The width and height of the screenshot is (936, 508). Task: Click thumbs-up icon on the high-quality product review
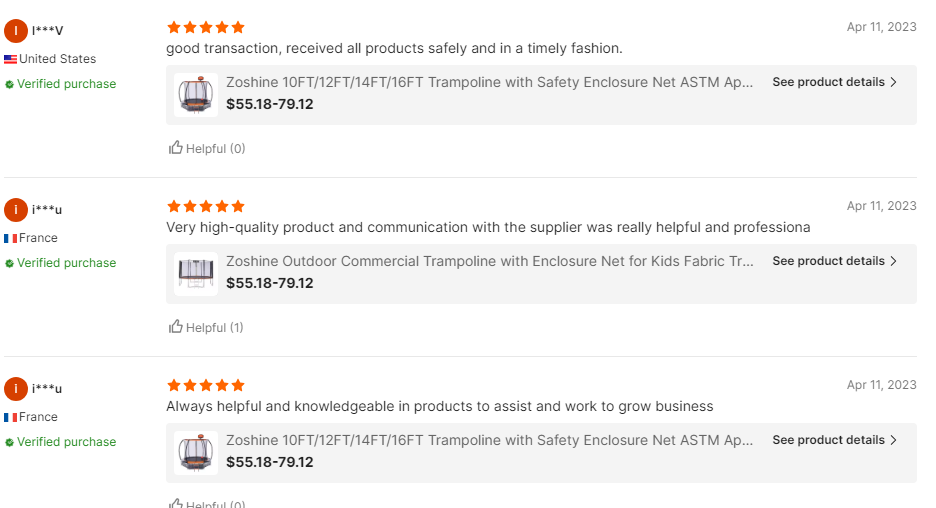tap(176, 327)
